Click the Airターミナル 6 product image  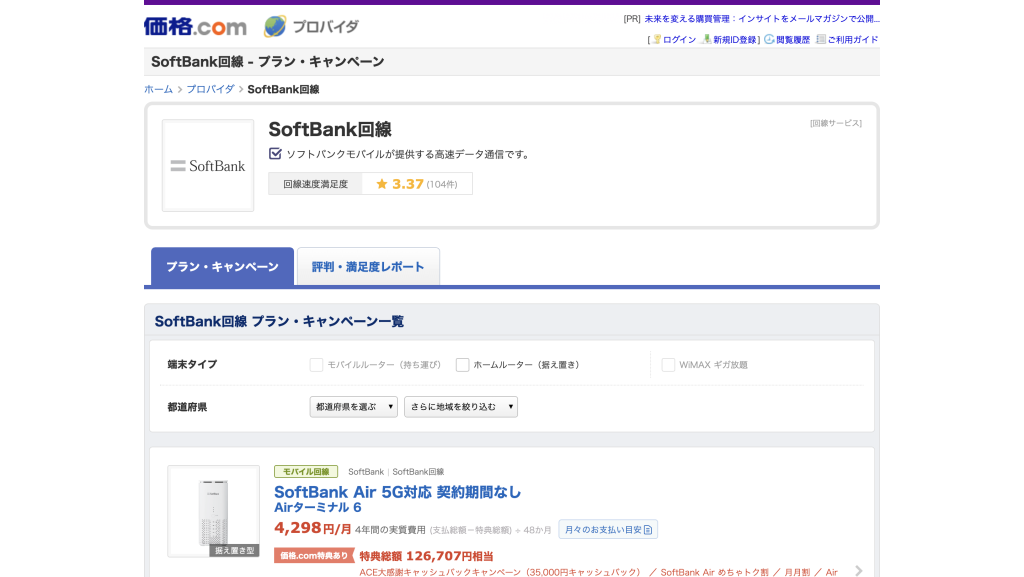[214, 511]
